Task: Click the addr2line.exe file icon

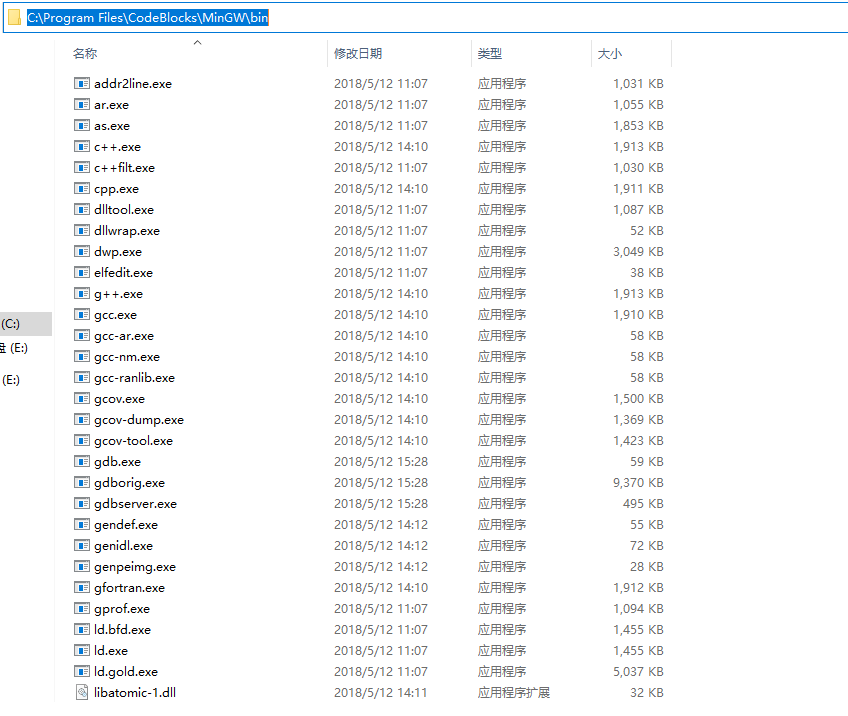Action: click(82, 83)
